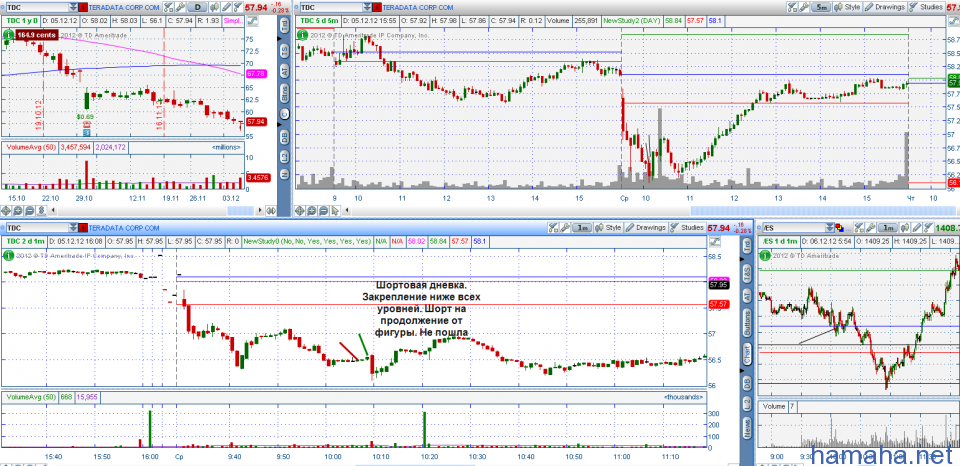Toggle the DB side tab beside 1m chart

coord(747,384)
